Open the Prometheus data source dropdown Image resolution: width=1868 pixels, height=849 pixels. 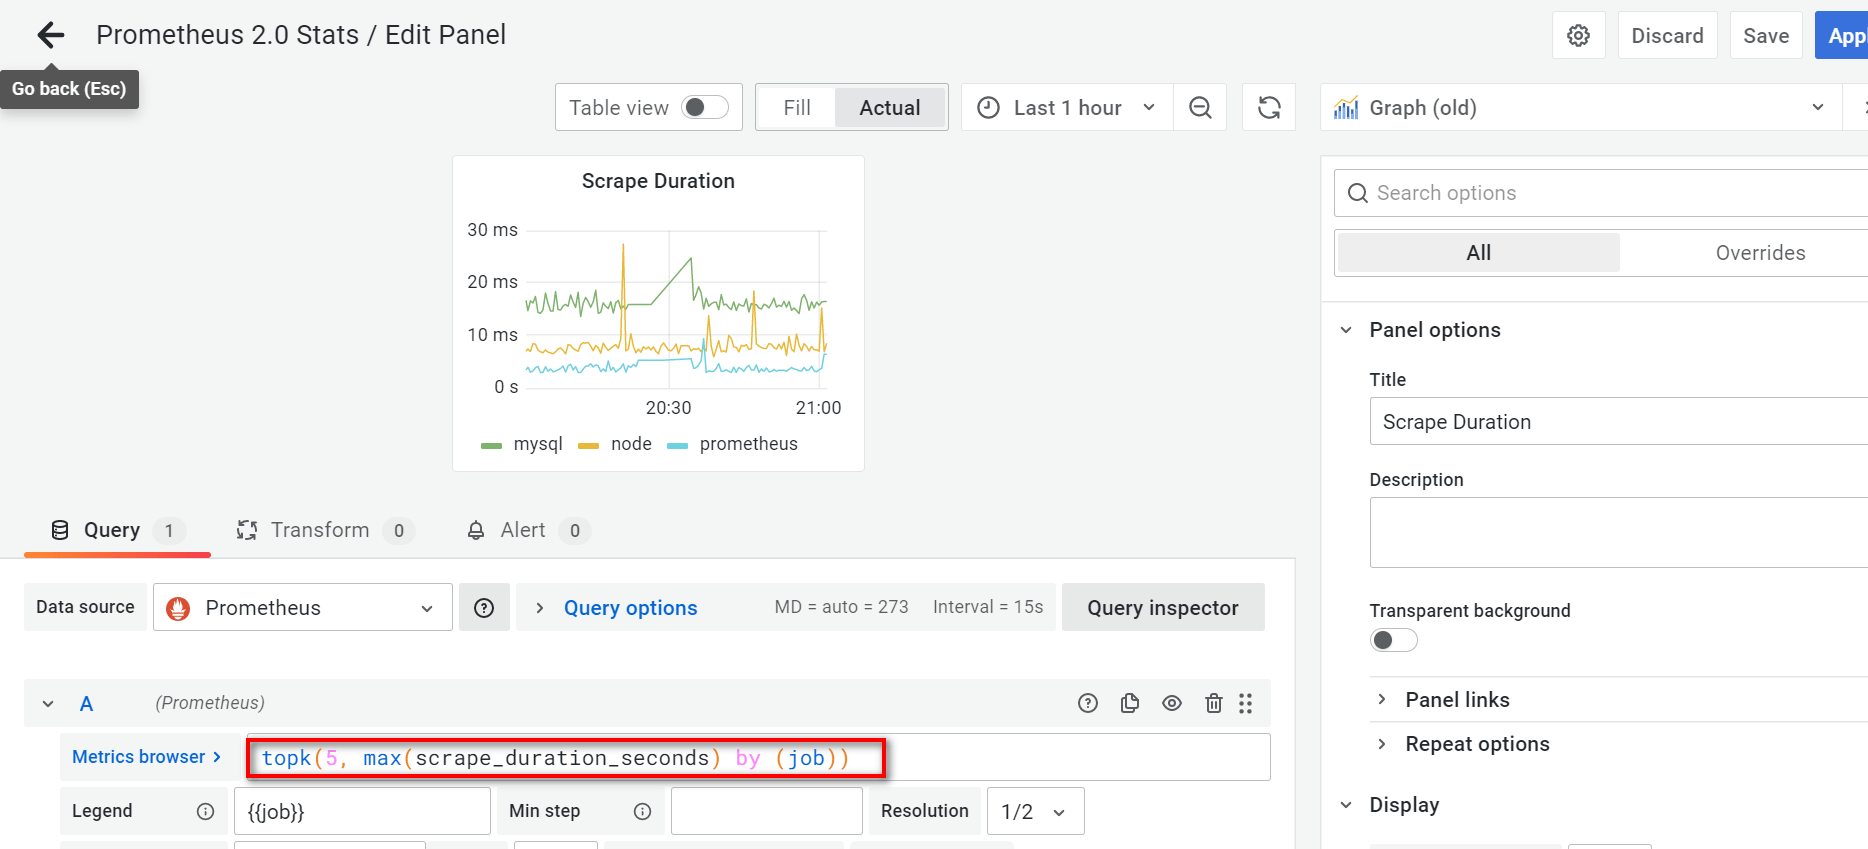click(x=303, y=608)
